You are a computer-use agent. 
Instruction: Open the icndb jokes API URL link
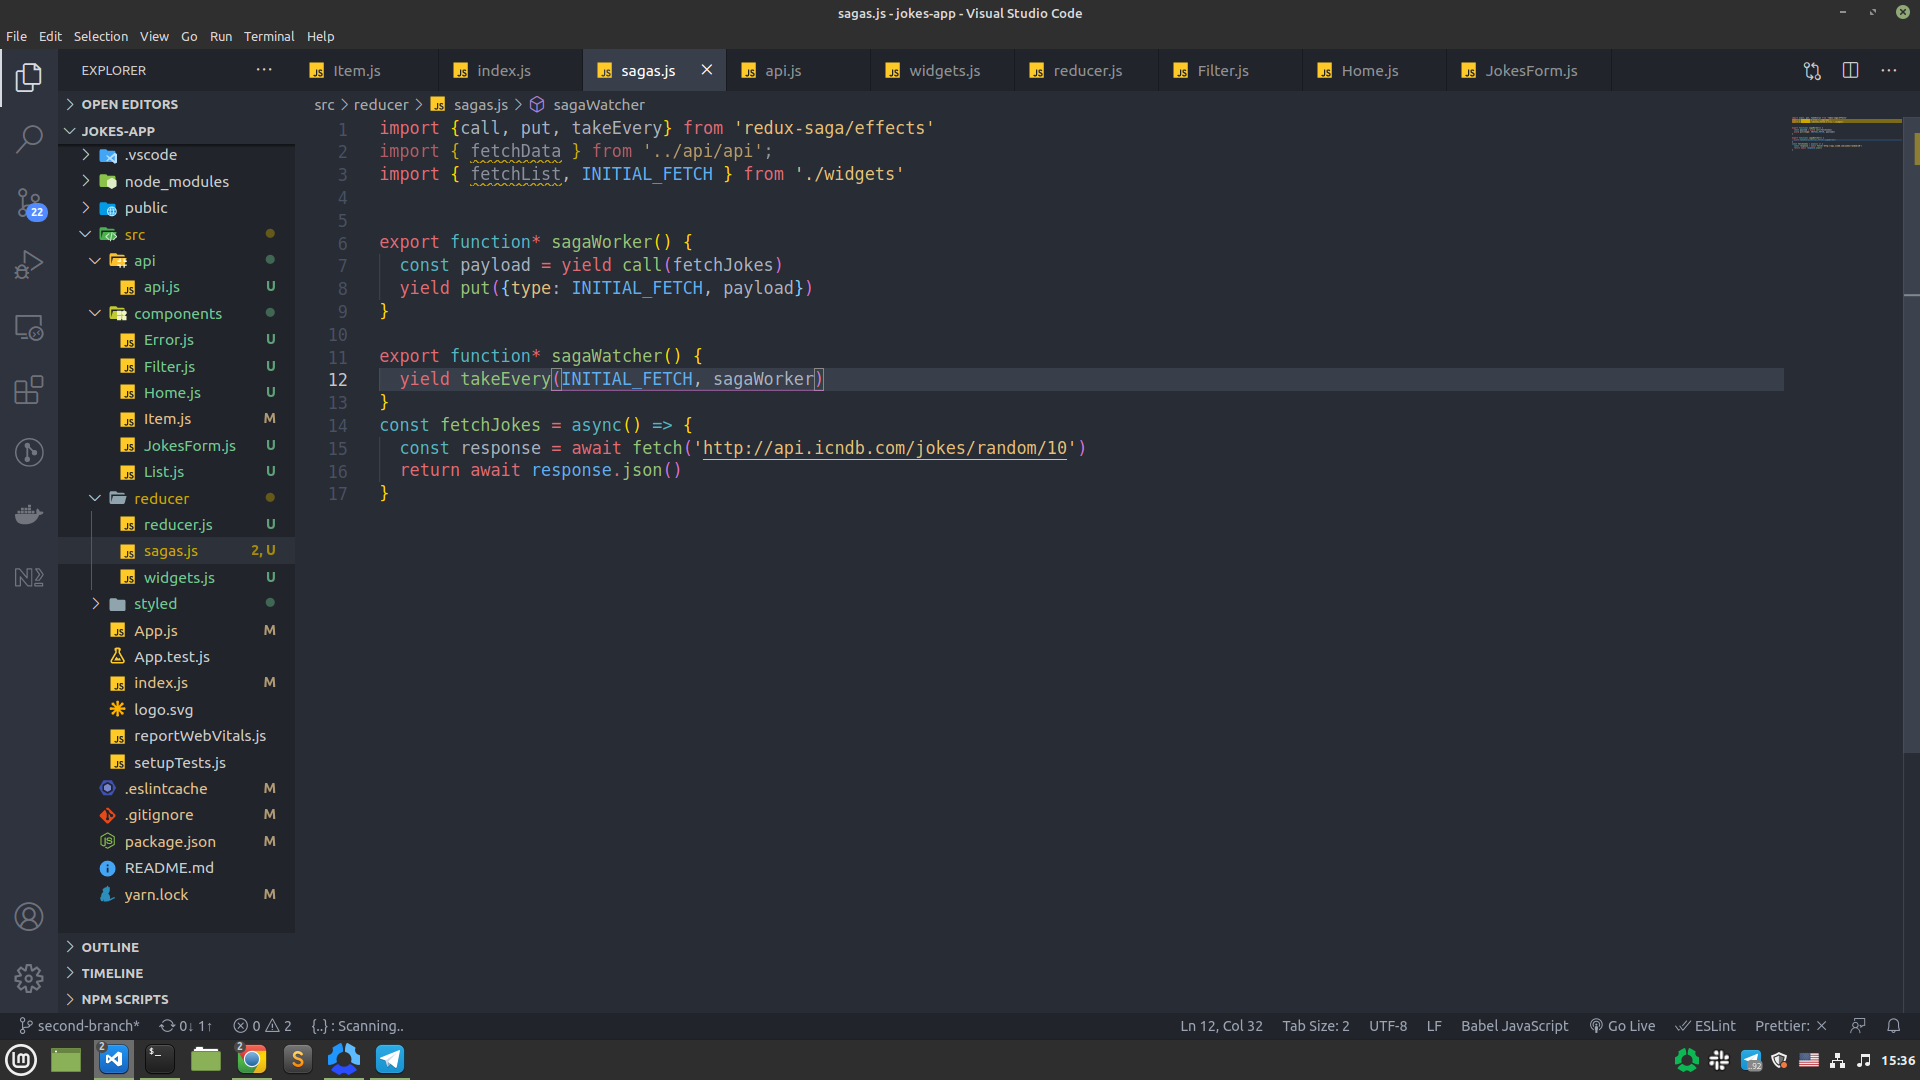[885, 448]
